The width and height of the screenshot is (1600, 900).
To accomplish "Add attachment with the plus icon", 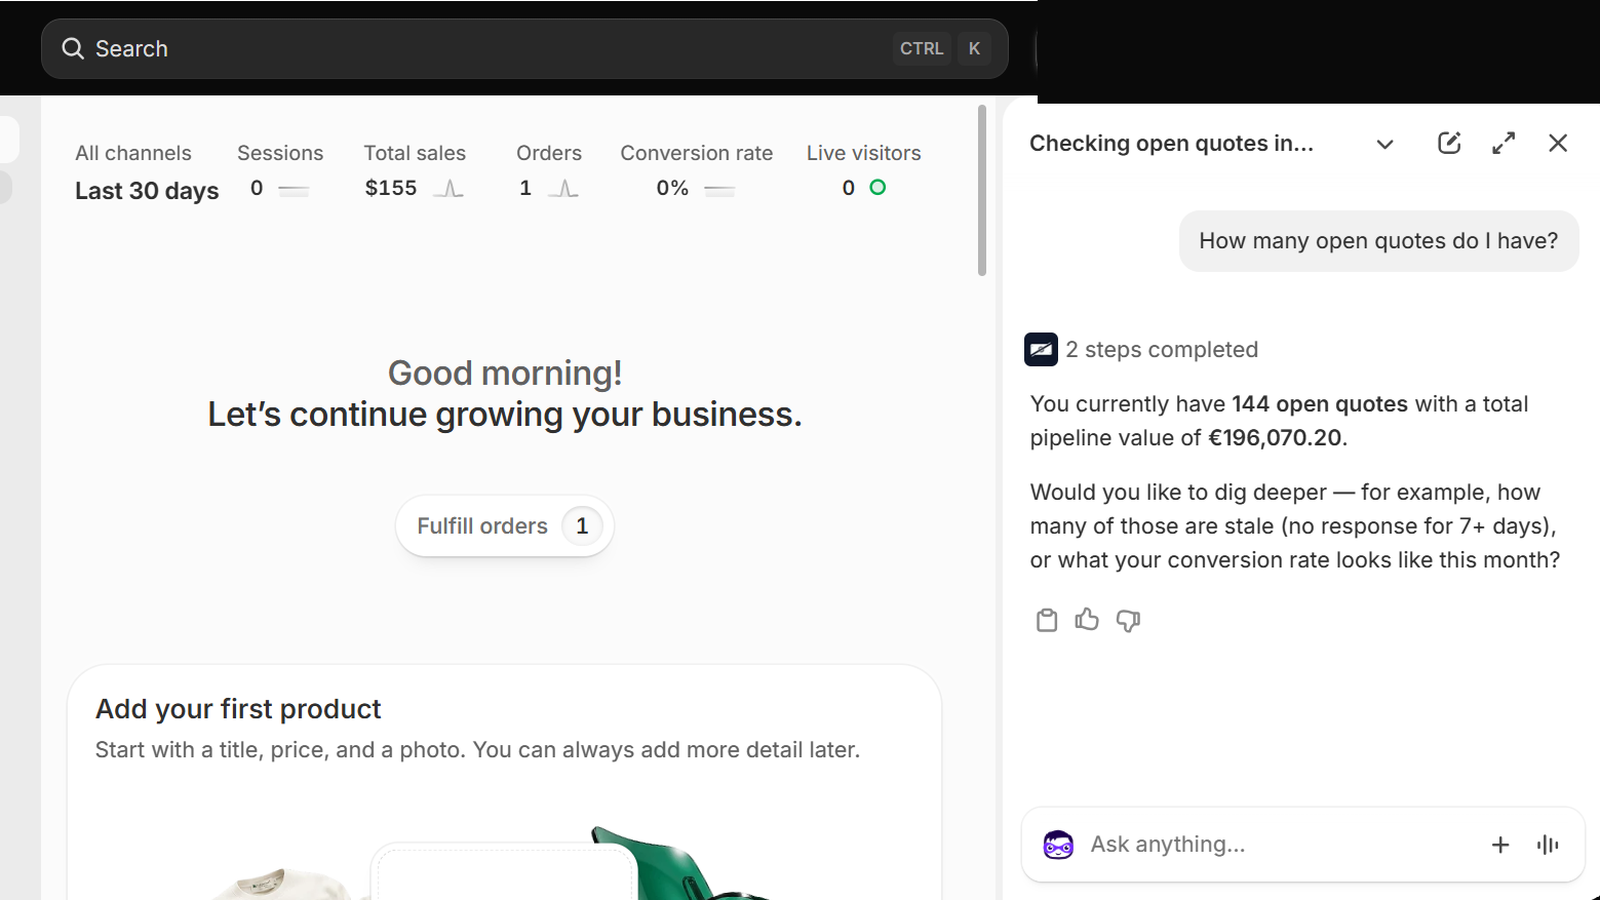I will [x=1500, y=845].
